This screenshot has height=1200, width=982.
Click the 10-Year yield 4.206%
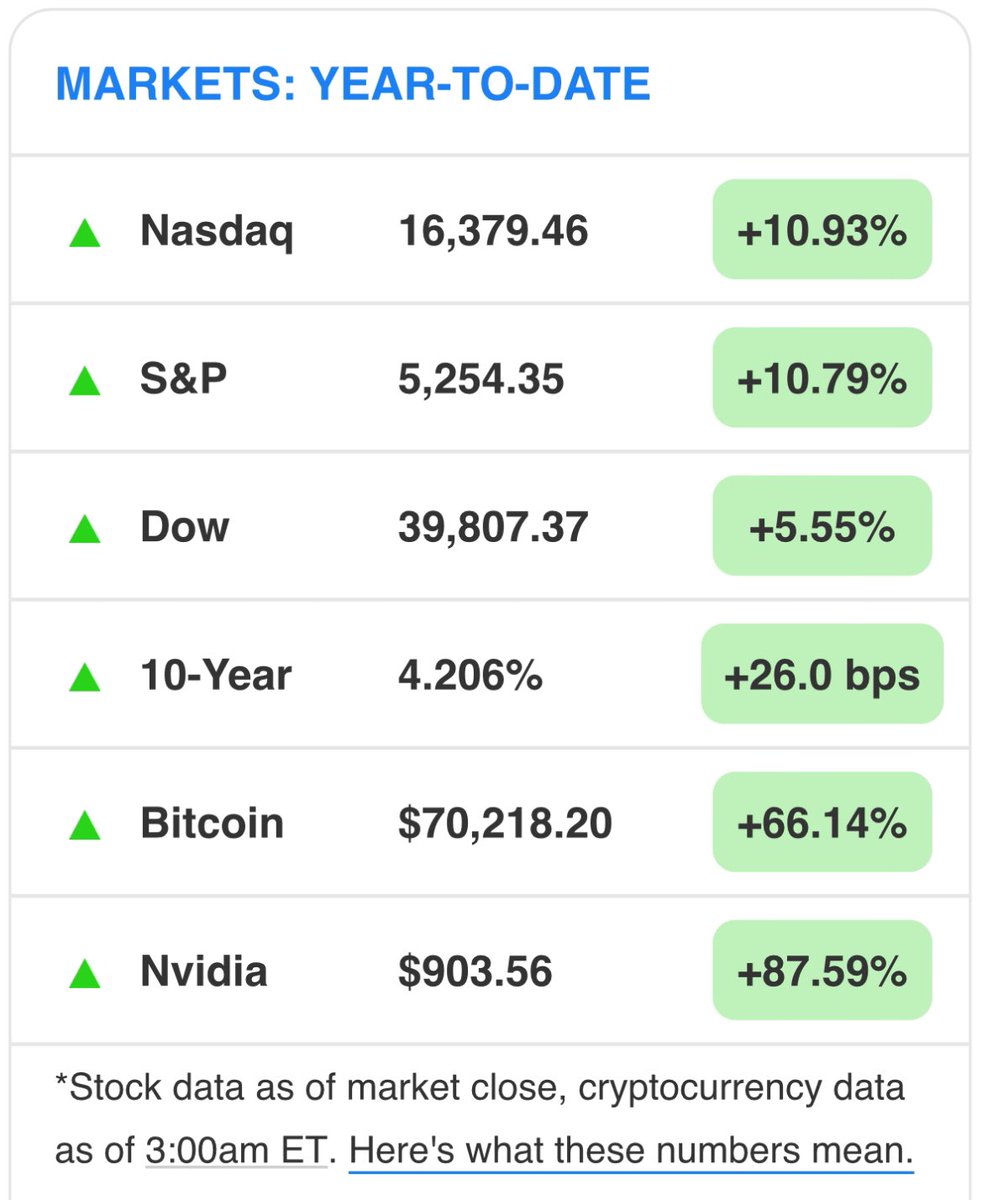(x=470, y=676)
